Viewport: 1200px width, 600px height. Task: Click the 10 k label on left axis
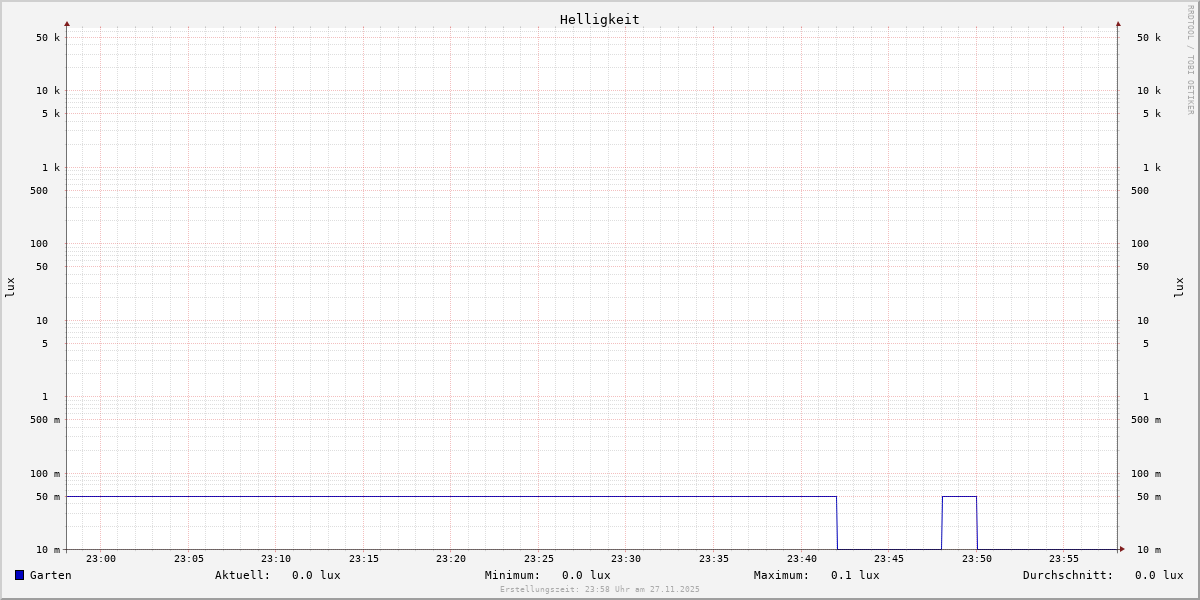click(48, 91)
